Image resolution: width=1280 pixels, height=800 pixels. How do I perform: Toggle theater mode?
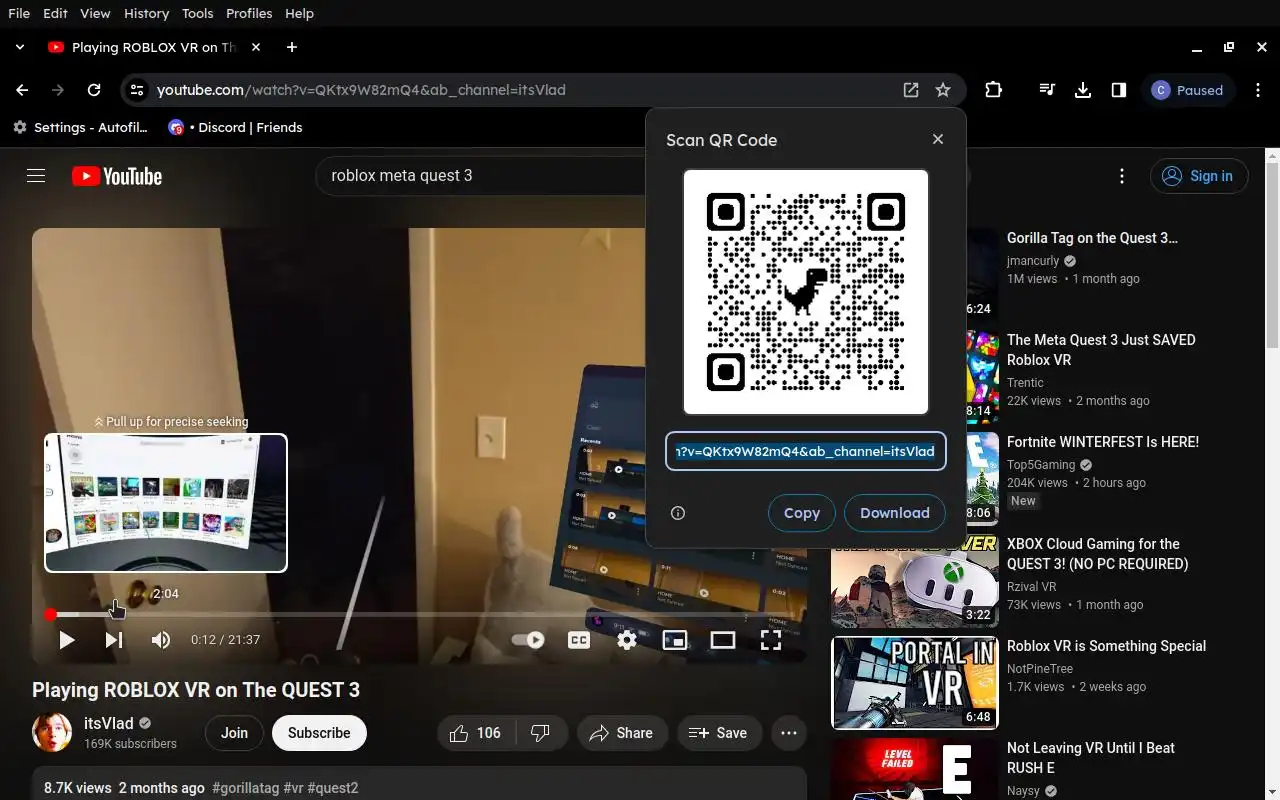[723, 640]
